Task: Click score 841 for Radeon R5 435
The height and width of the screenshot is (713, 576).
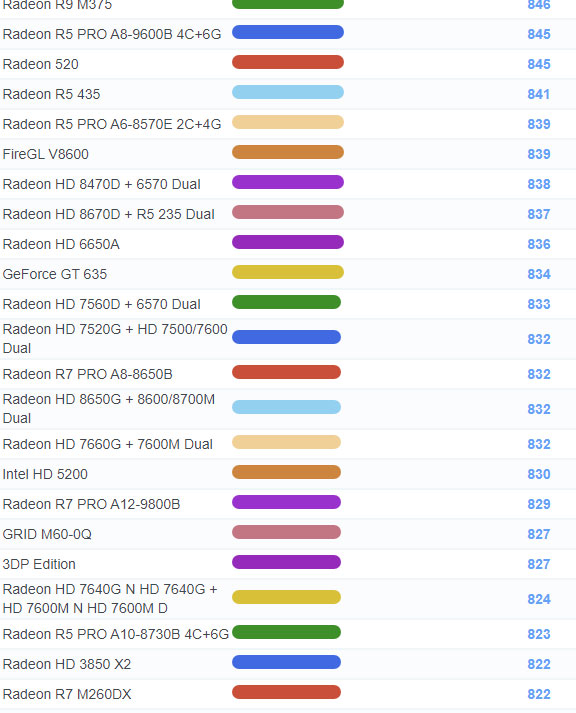Action: [x=539, y=94]
